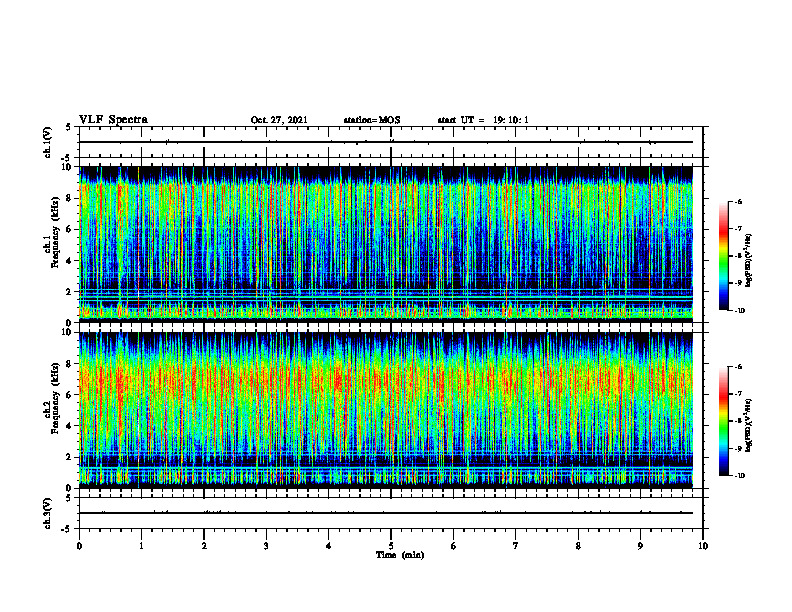
Task: Select the date text "Oct. 27, 2021"
Action: coord(279,120)
